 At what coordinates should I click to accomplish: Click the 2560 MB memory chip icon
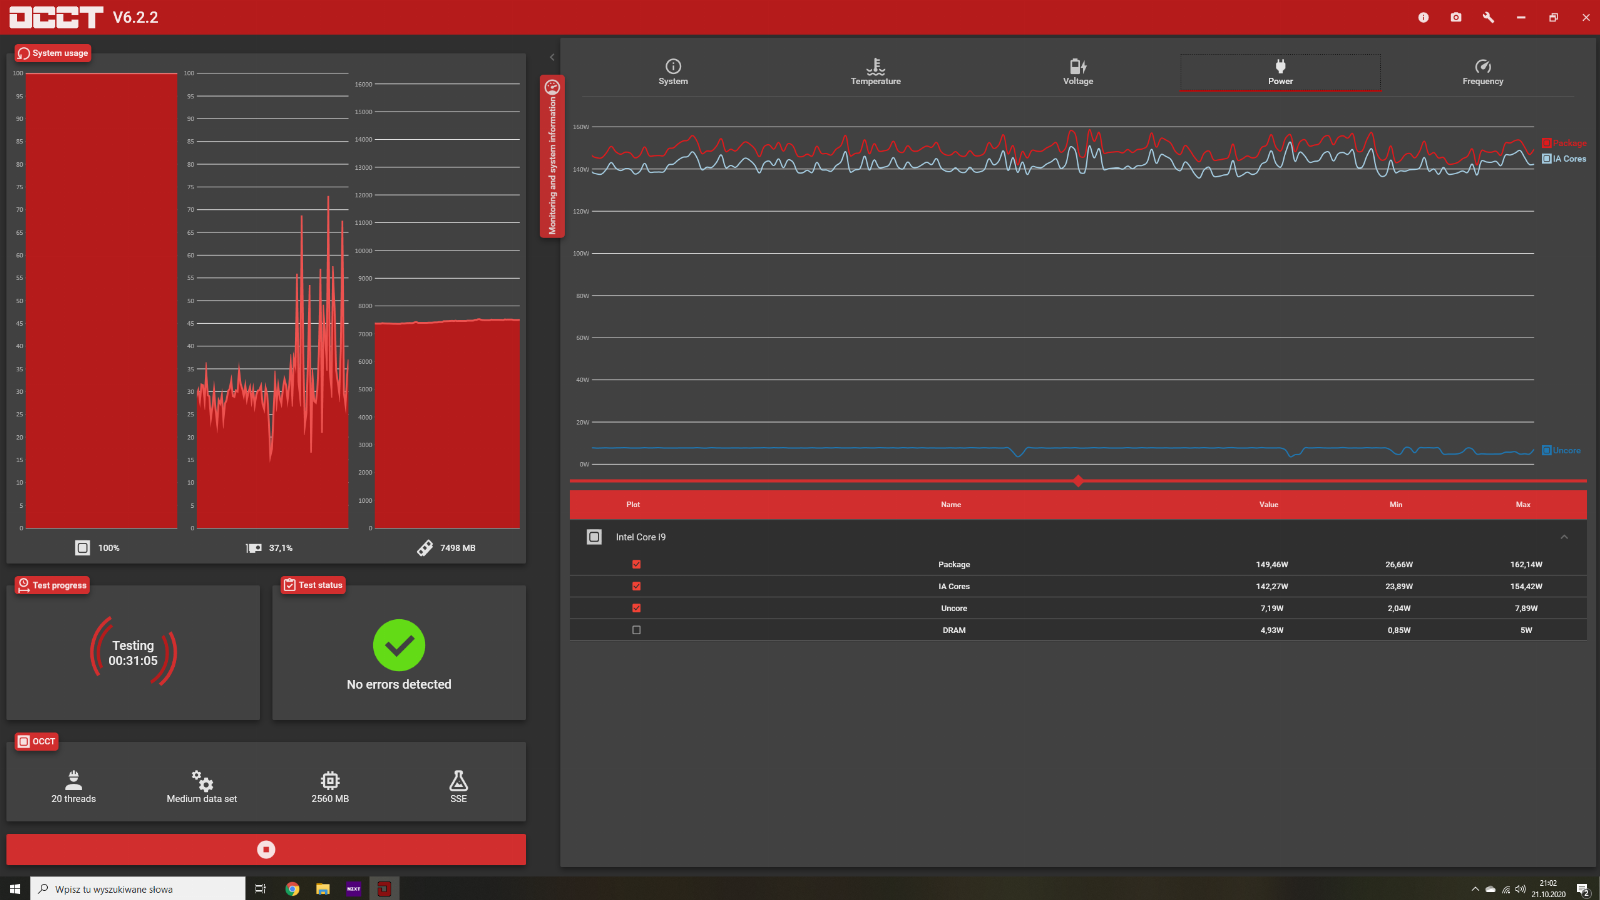[x=330, y=780]
